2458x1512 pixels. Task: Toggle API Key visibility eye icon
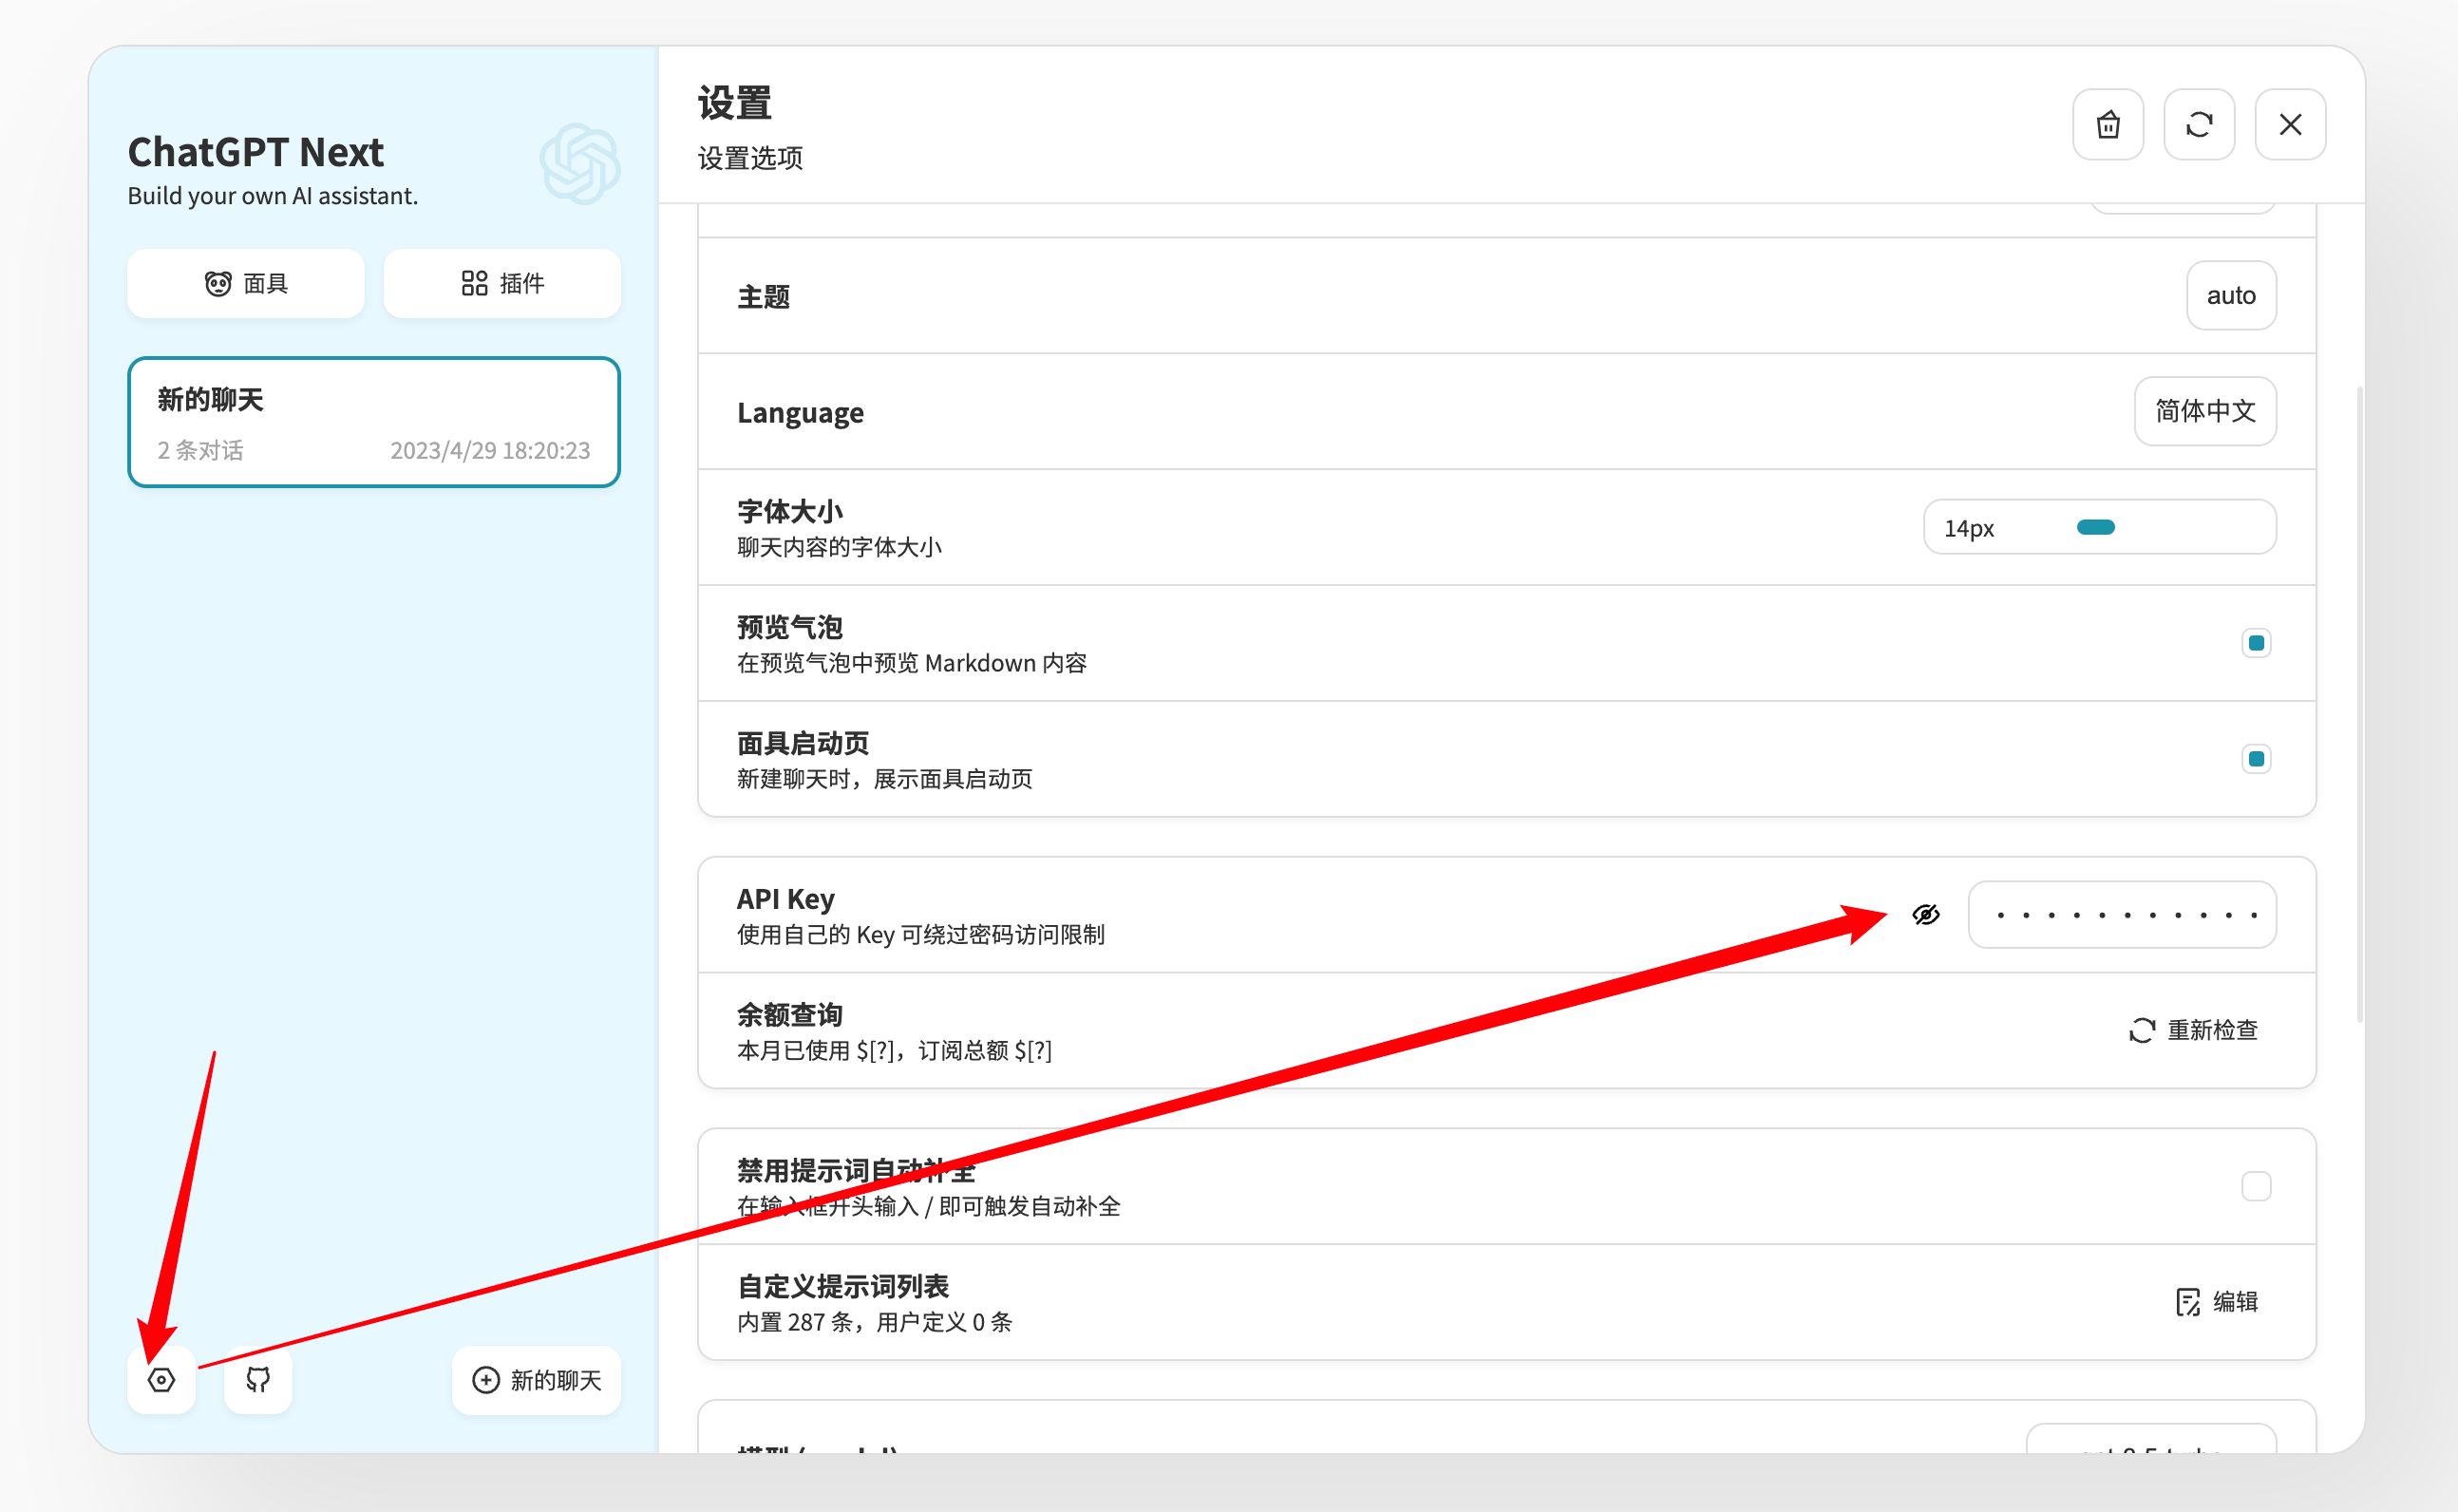[1926, 914]
